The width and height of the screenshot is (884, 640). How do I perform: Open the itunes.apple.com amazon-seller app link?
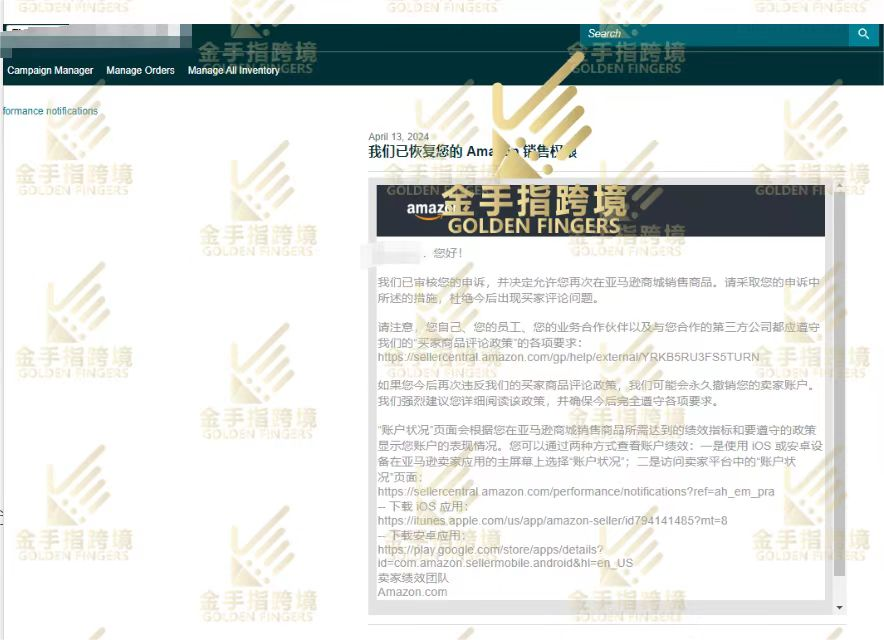(552, 520)
